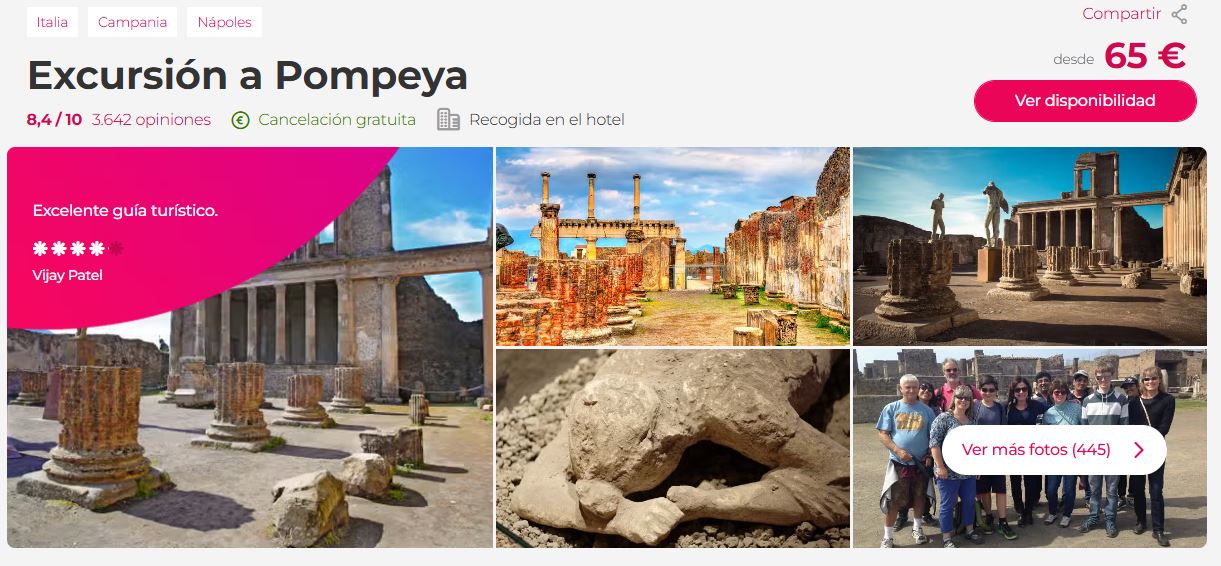The width and height of the screenshot is (1221, 566).
Task: Click the Recogida en el hotel label
Action: (547, 120)
